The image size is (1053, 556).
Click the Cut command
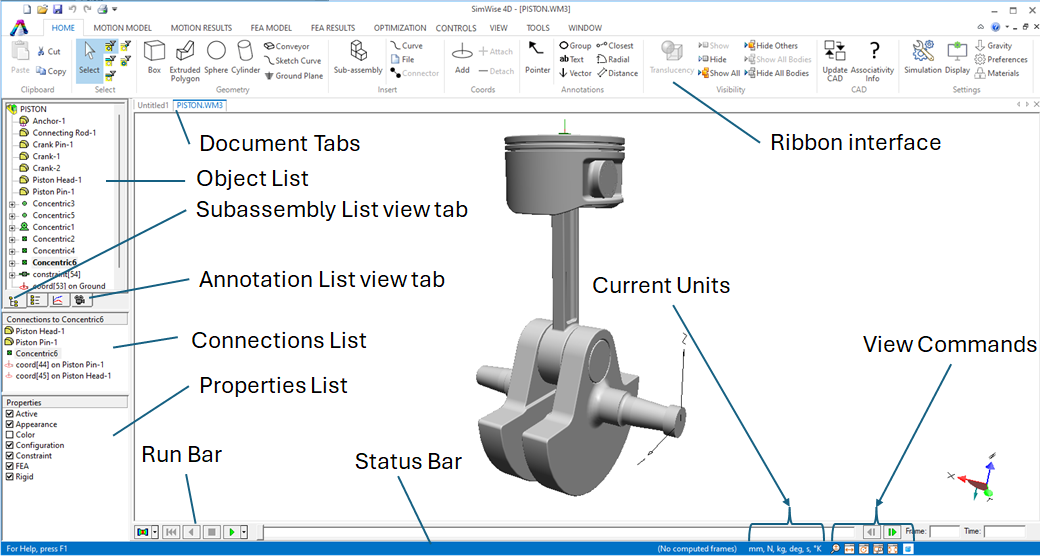(49, 51)
